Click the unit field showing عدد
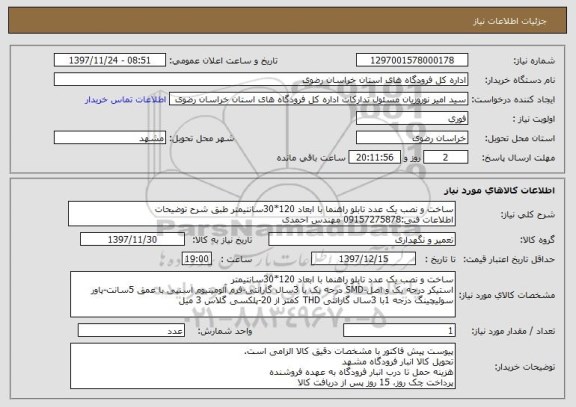This screenshot has width=576, height=407. (x=131, y=331)
